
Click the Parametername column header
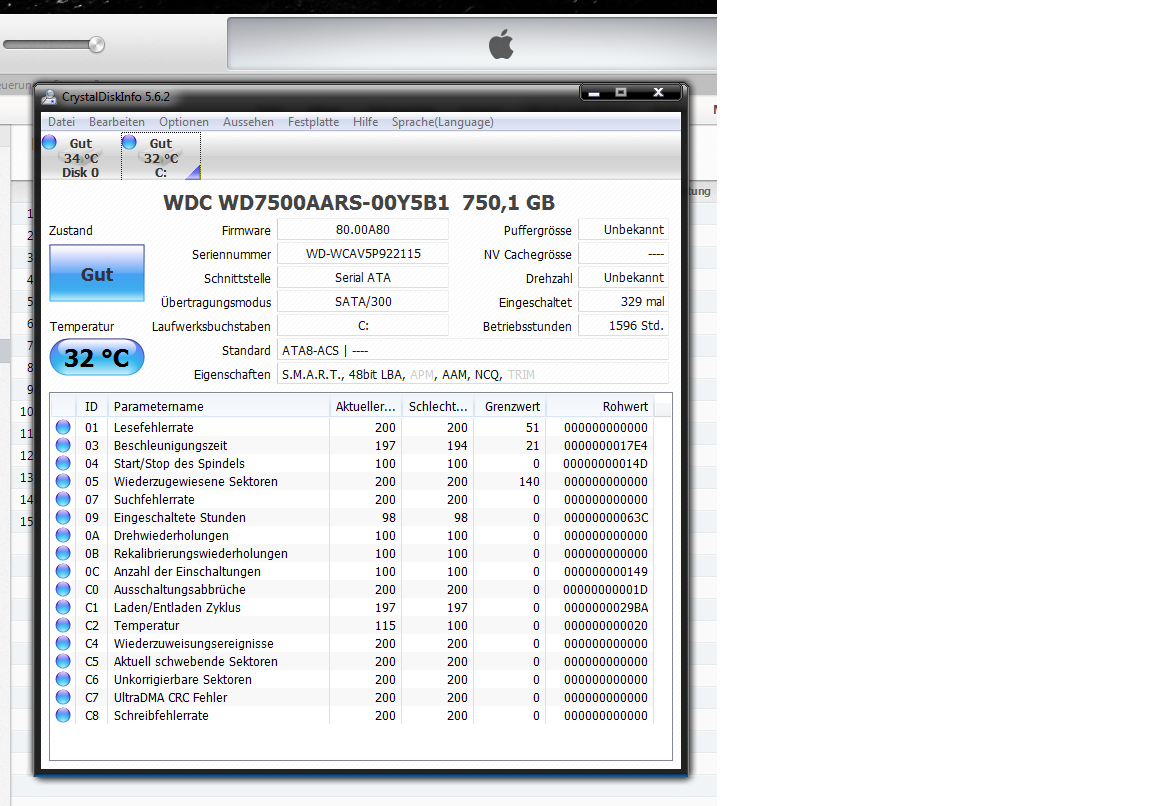pyautogui.click(x=218, y=406)
